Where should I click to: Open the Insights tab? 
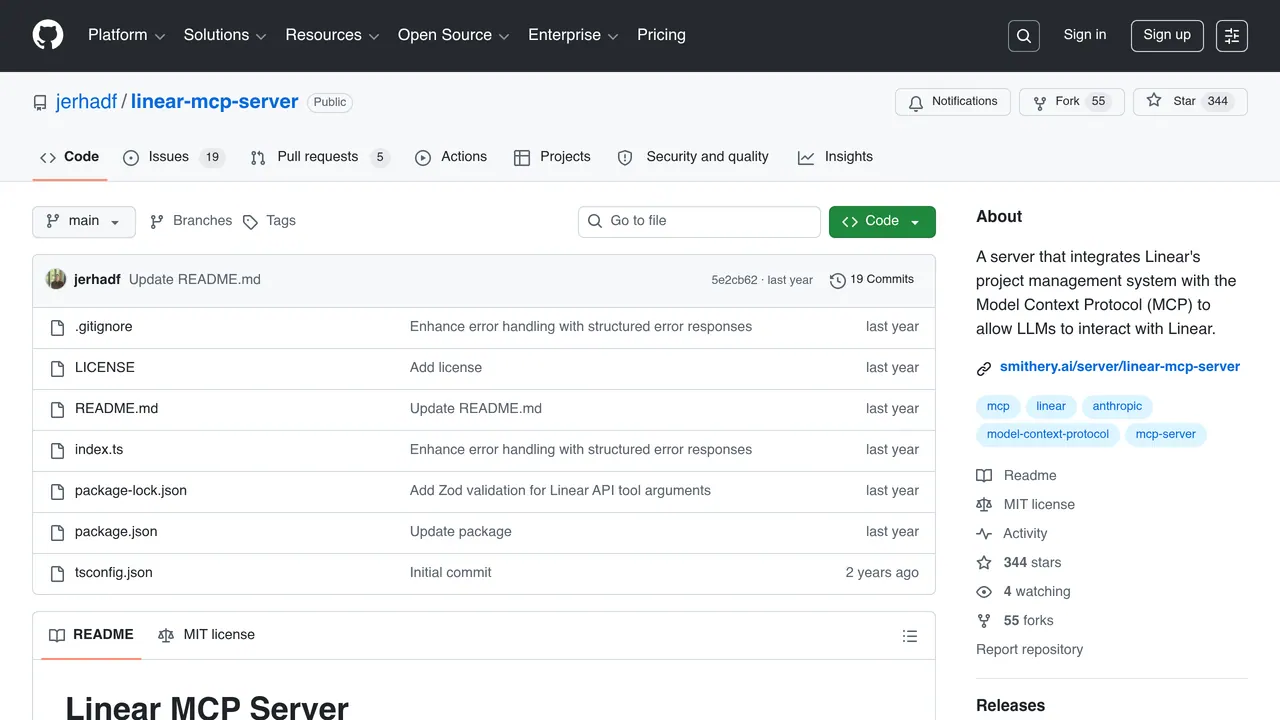coord(835,157)
